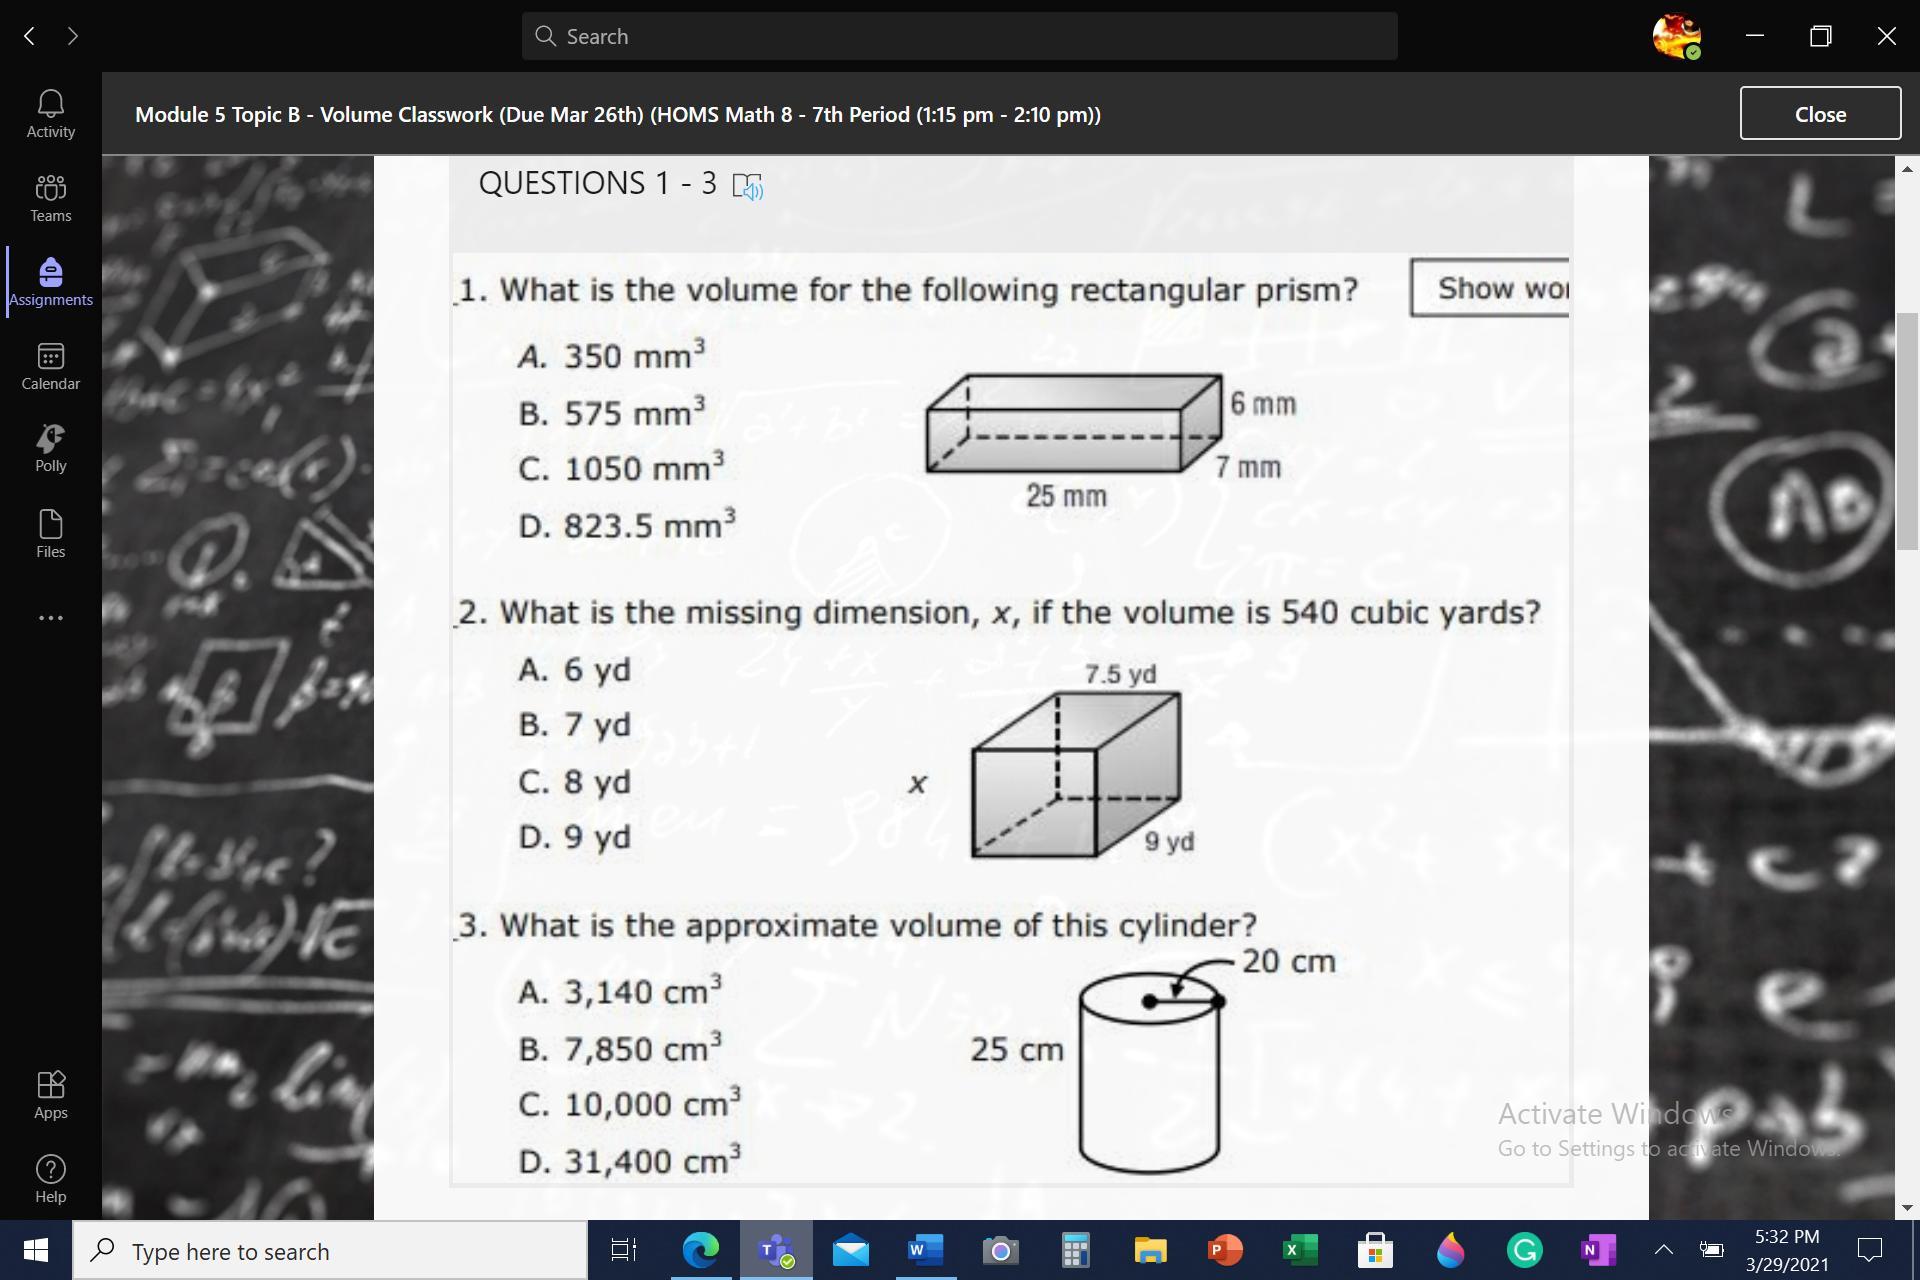Open the profile avatar menu

(1676, 36)
